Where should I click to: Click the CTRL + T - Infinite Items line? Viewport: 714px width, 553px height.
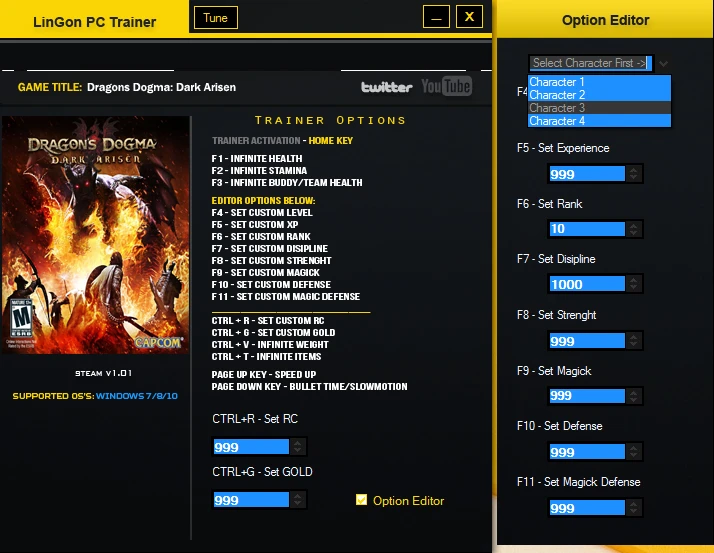tap(266, 356)
